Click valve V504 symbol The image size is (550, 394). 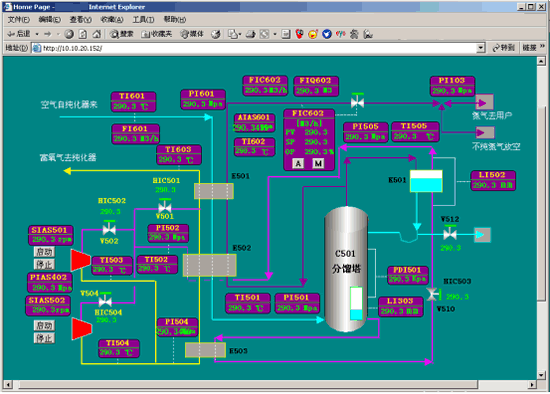tap(105, 299)
